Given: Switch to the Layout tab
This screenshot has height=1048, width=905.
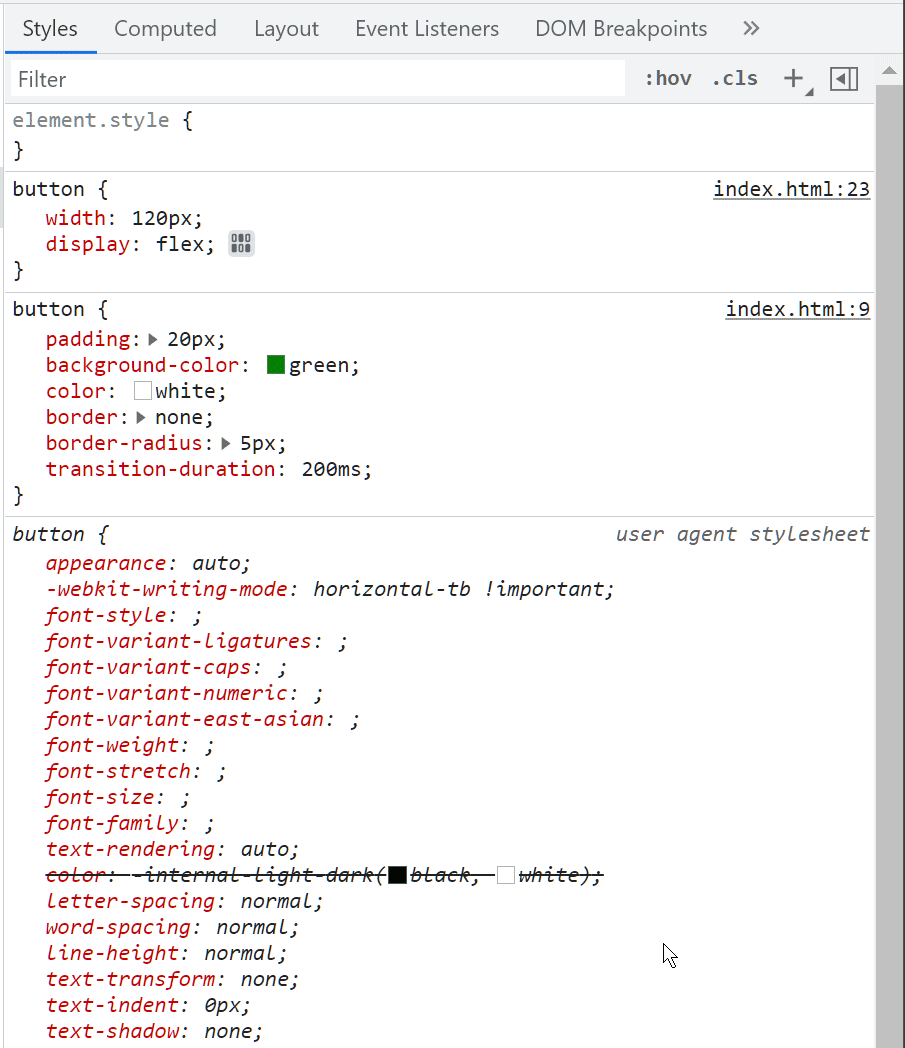Looking at the screenshot, I should click(x=286, y=29).
